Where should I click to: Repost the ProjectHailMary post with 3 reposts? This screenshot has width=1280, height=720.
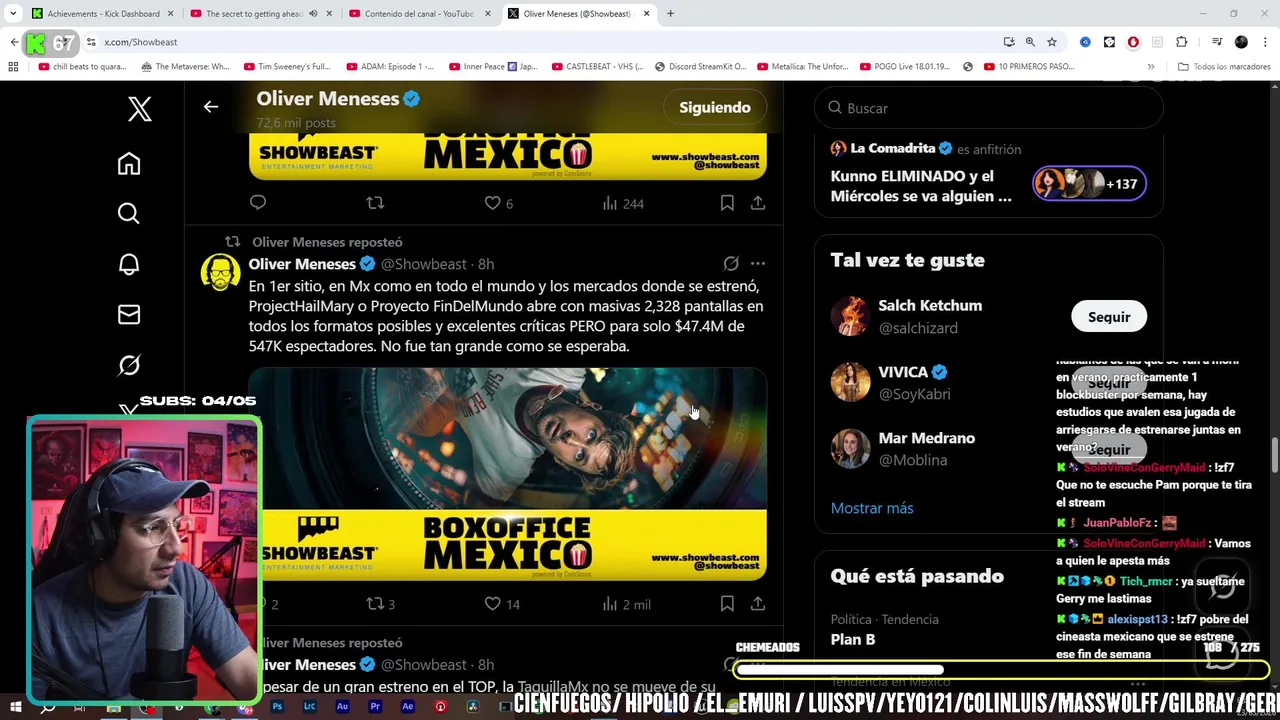tap(381, 604)
